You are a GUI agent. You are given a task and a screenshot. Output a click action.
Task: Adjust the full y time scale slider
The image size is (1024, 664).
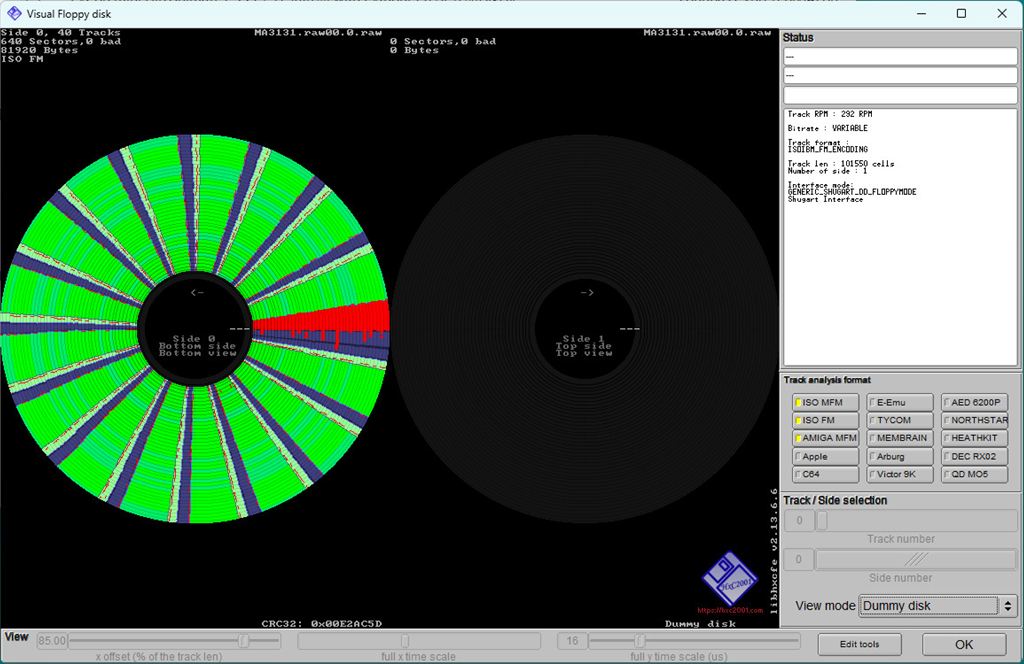tap(694, 641)
